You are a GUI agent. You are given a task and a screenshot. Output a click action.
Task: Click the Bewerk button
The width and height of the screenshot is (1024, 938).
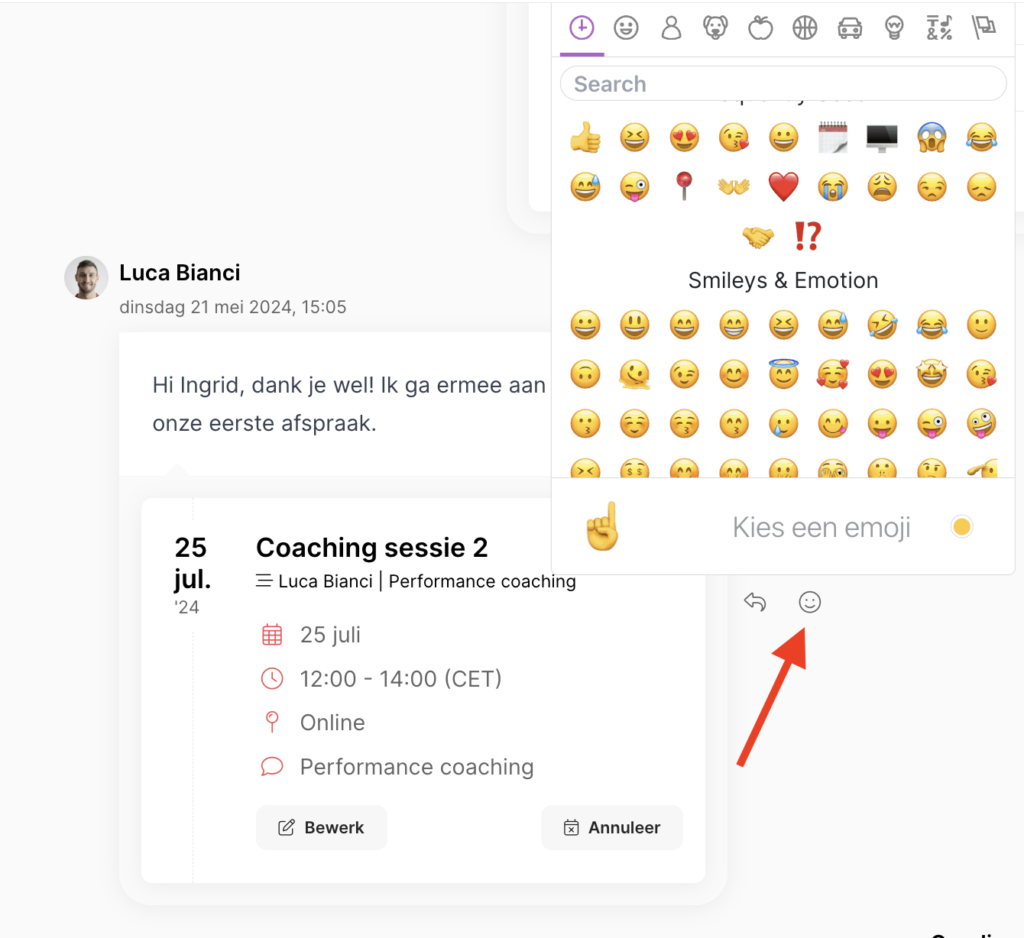(321, 828)
